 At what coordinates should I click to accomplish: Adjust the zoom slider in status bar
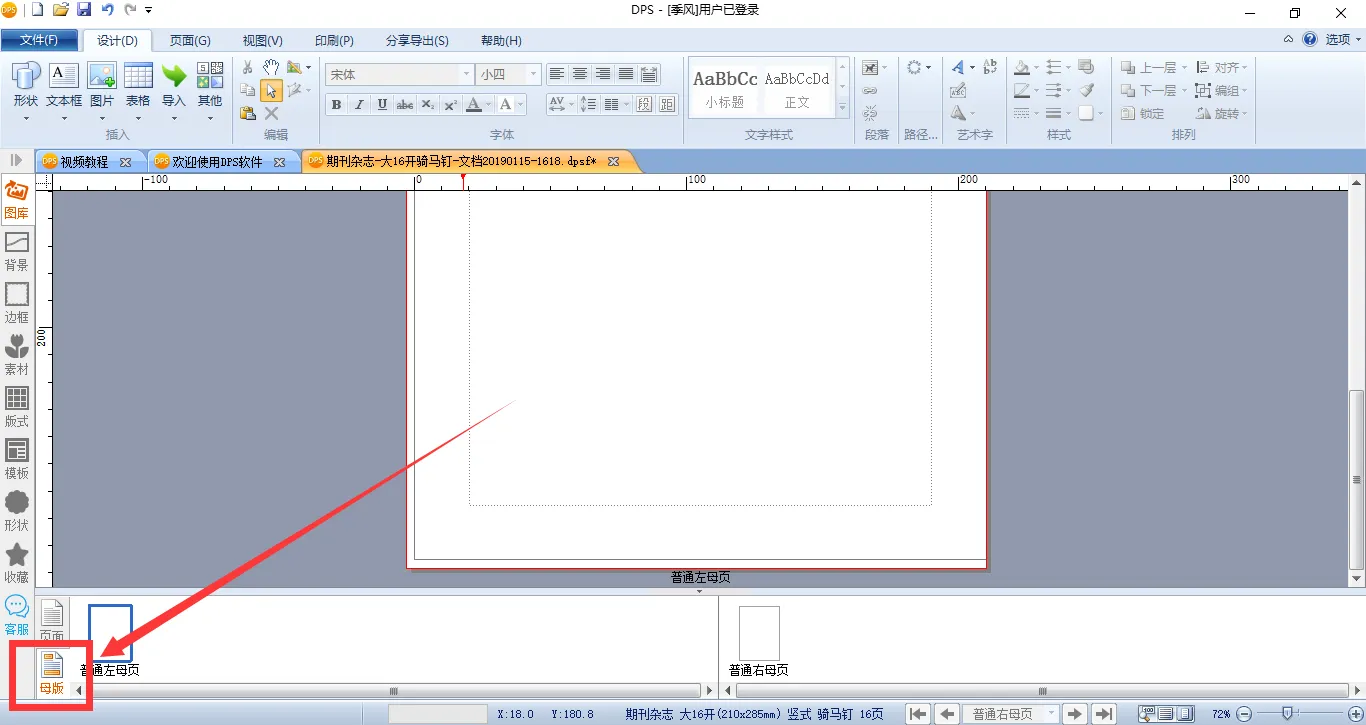pyautogui.click(x=1288, y=714)
